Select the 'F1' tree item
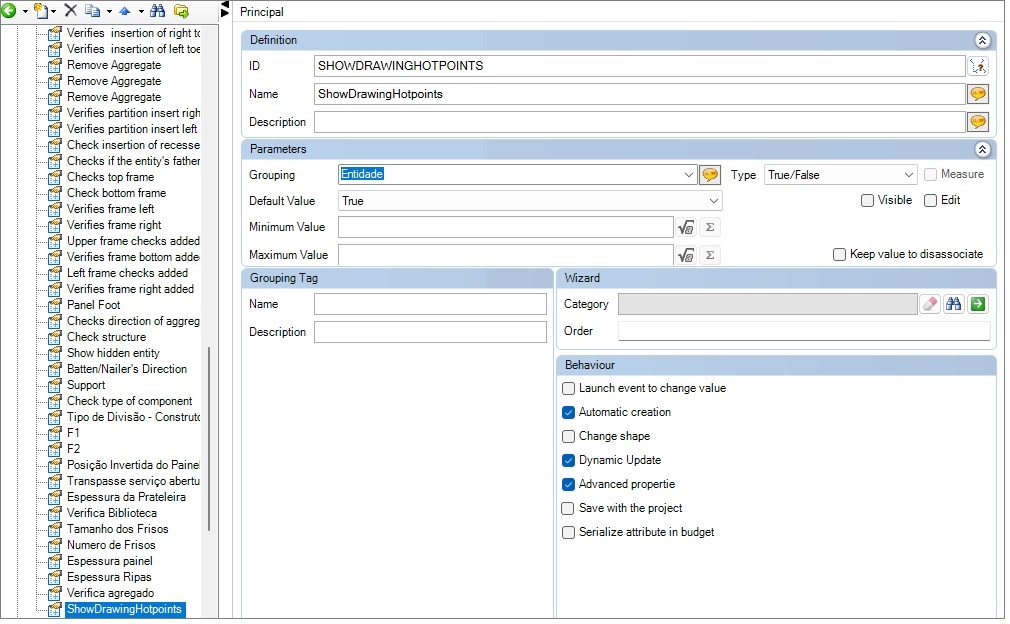1010x624 pixels. 73,433
